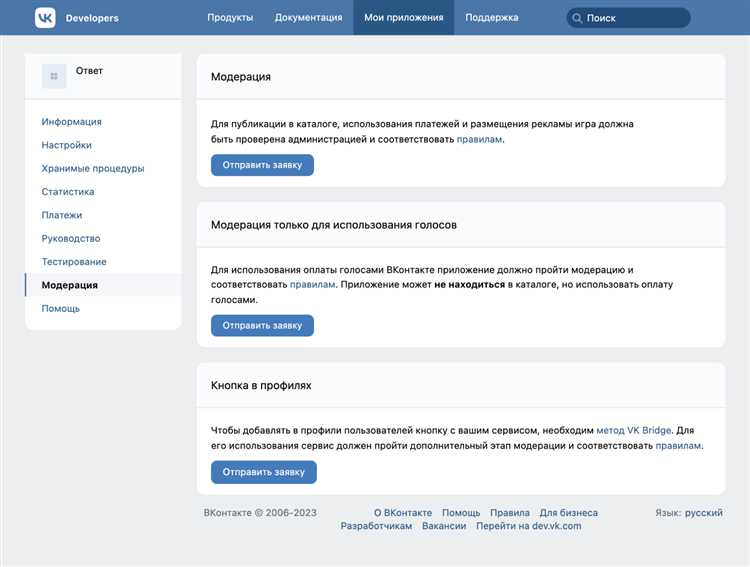
Task: Submit request for voices-only moderation
Action: 262,325
